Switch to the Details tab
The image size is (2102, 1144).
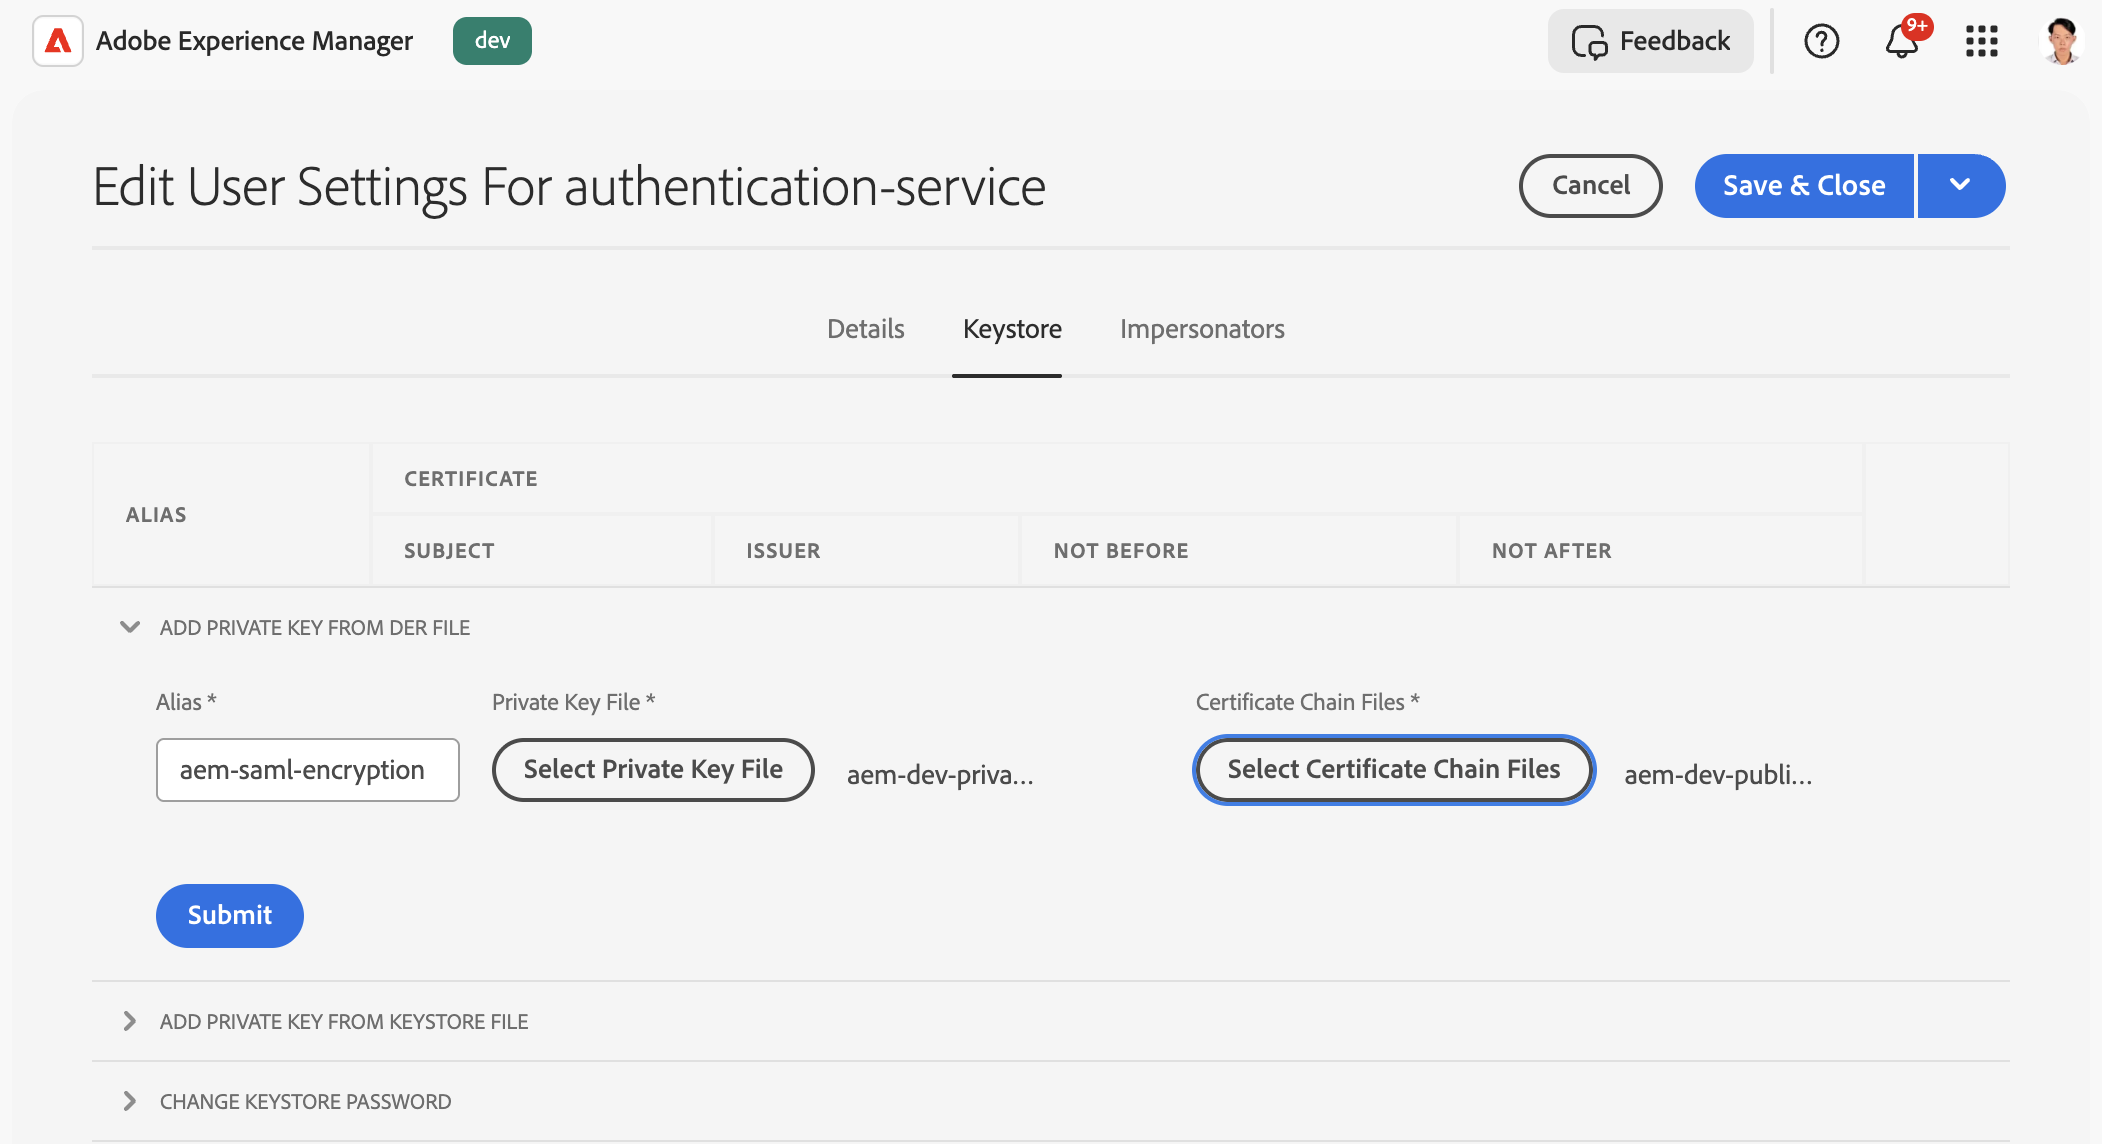(865, 329)
